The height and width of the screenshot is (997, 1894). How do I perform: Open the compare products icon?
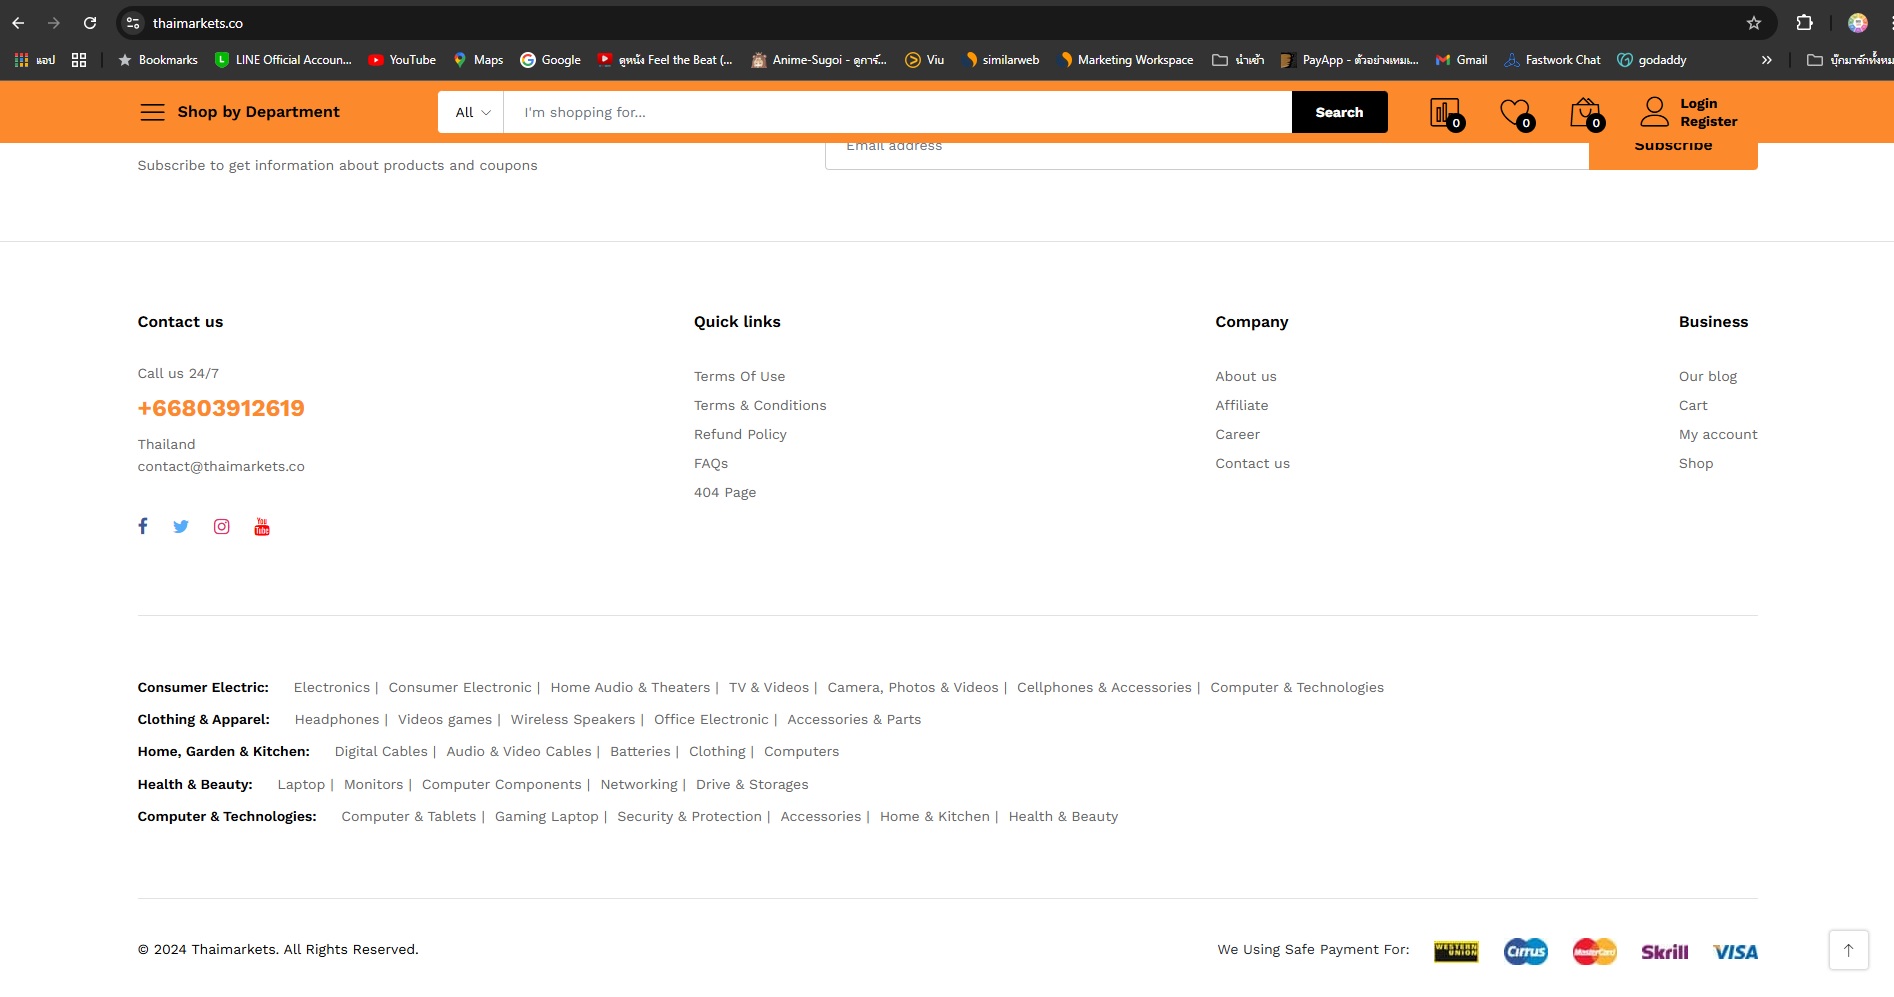(1444, 113)
